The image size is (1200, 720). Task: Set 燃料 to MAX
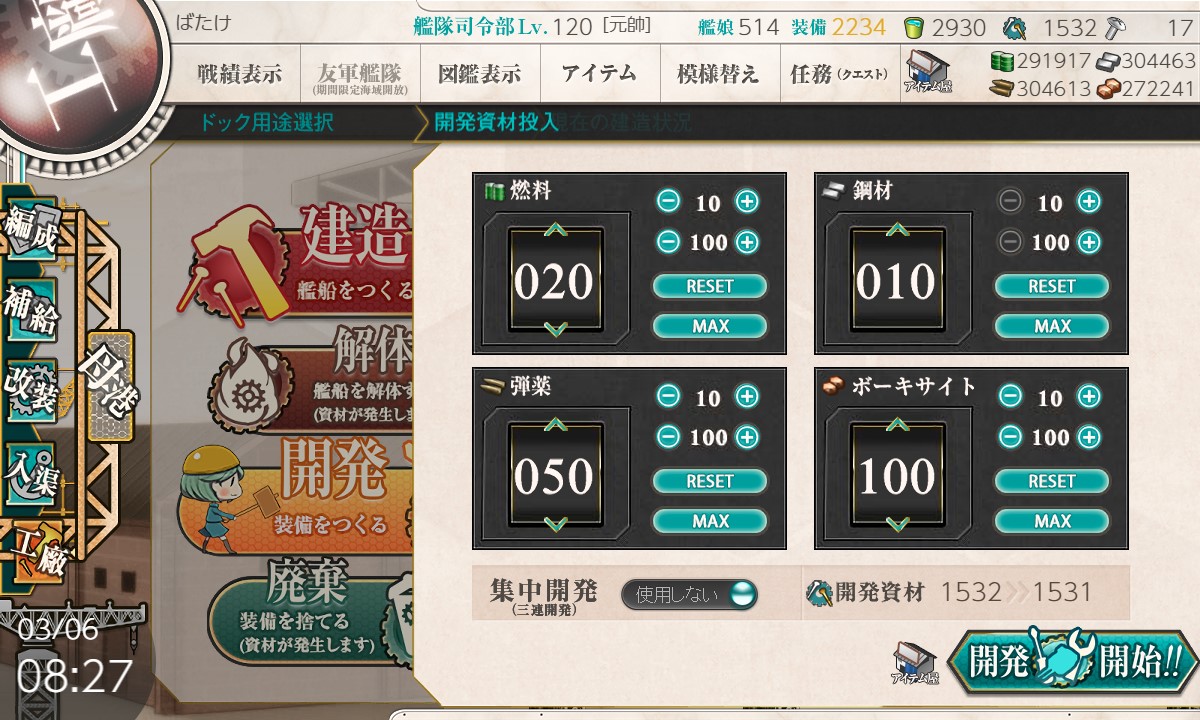[x=710, y=326]
